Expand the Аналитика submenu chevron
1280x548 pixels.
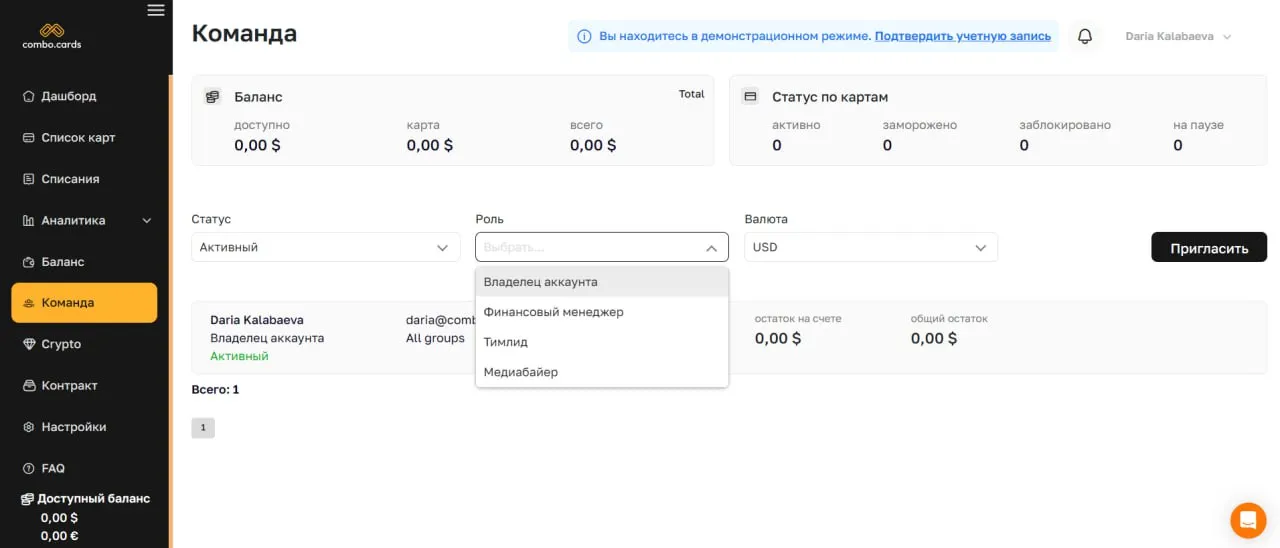(147, 220)
